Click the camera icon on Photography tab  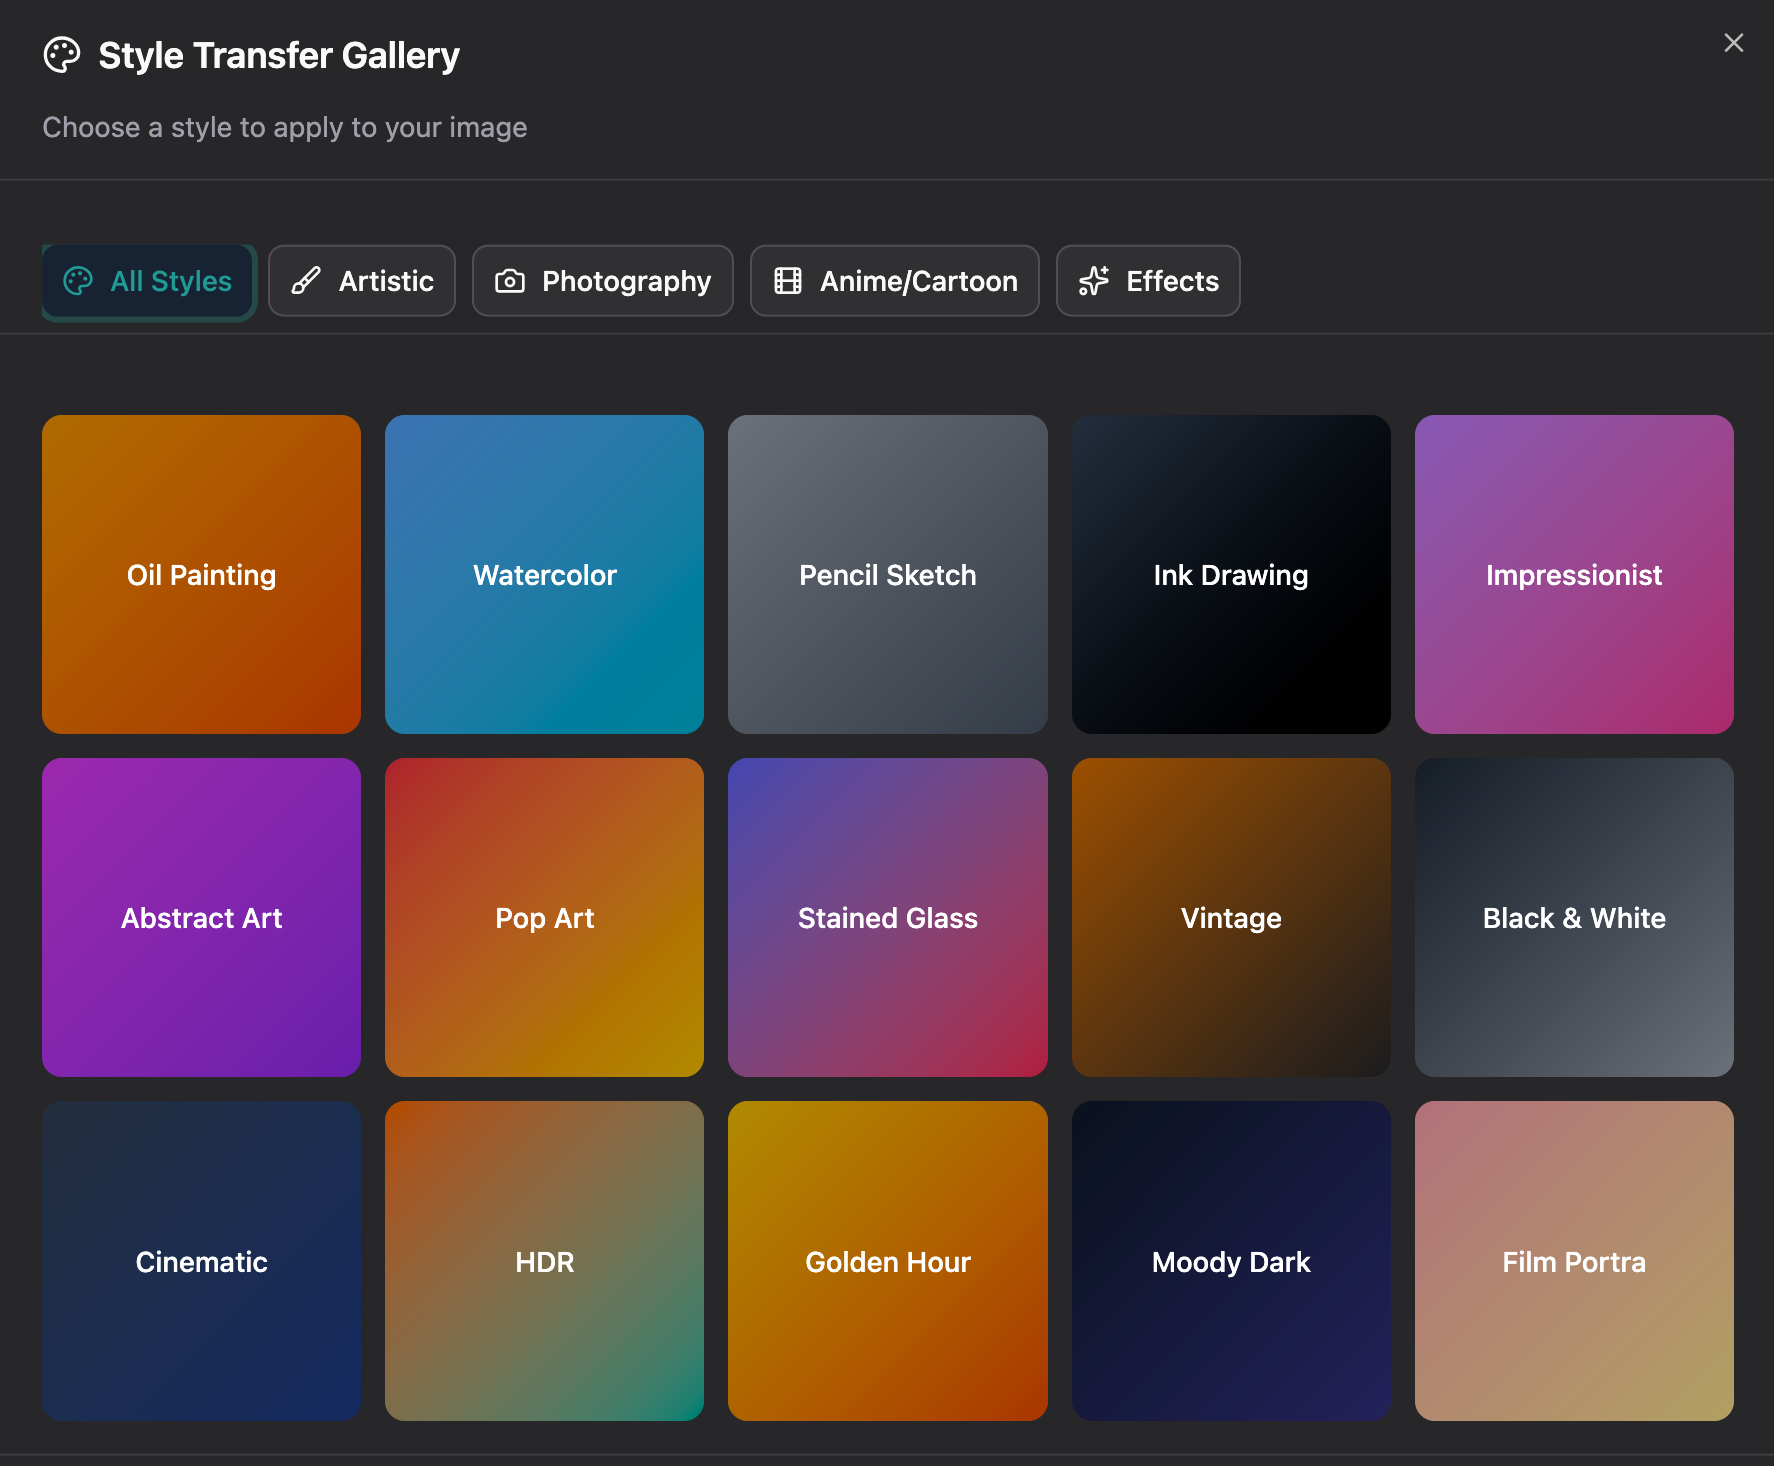pos(510,281)
